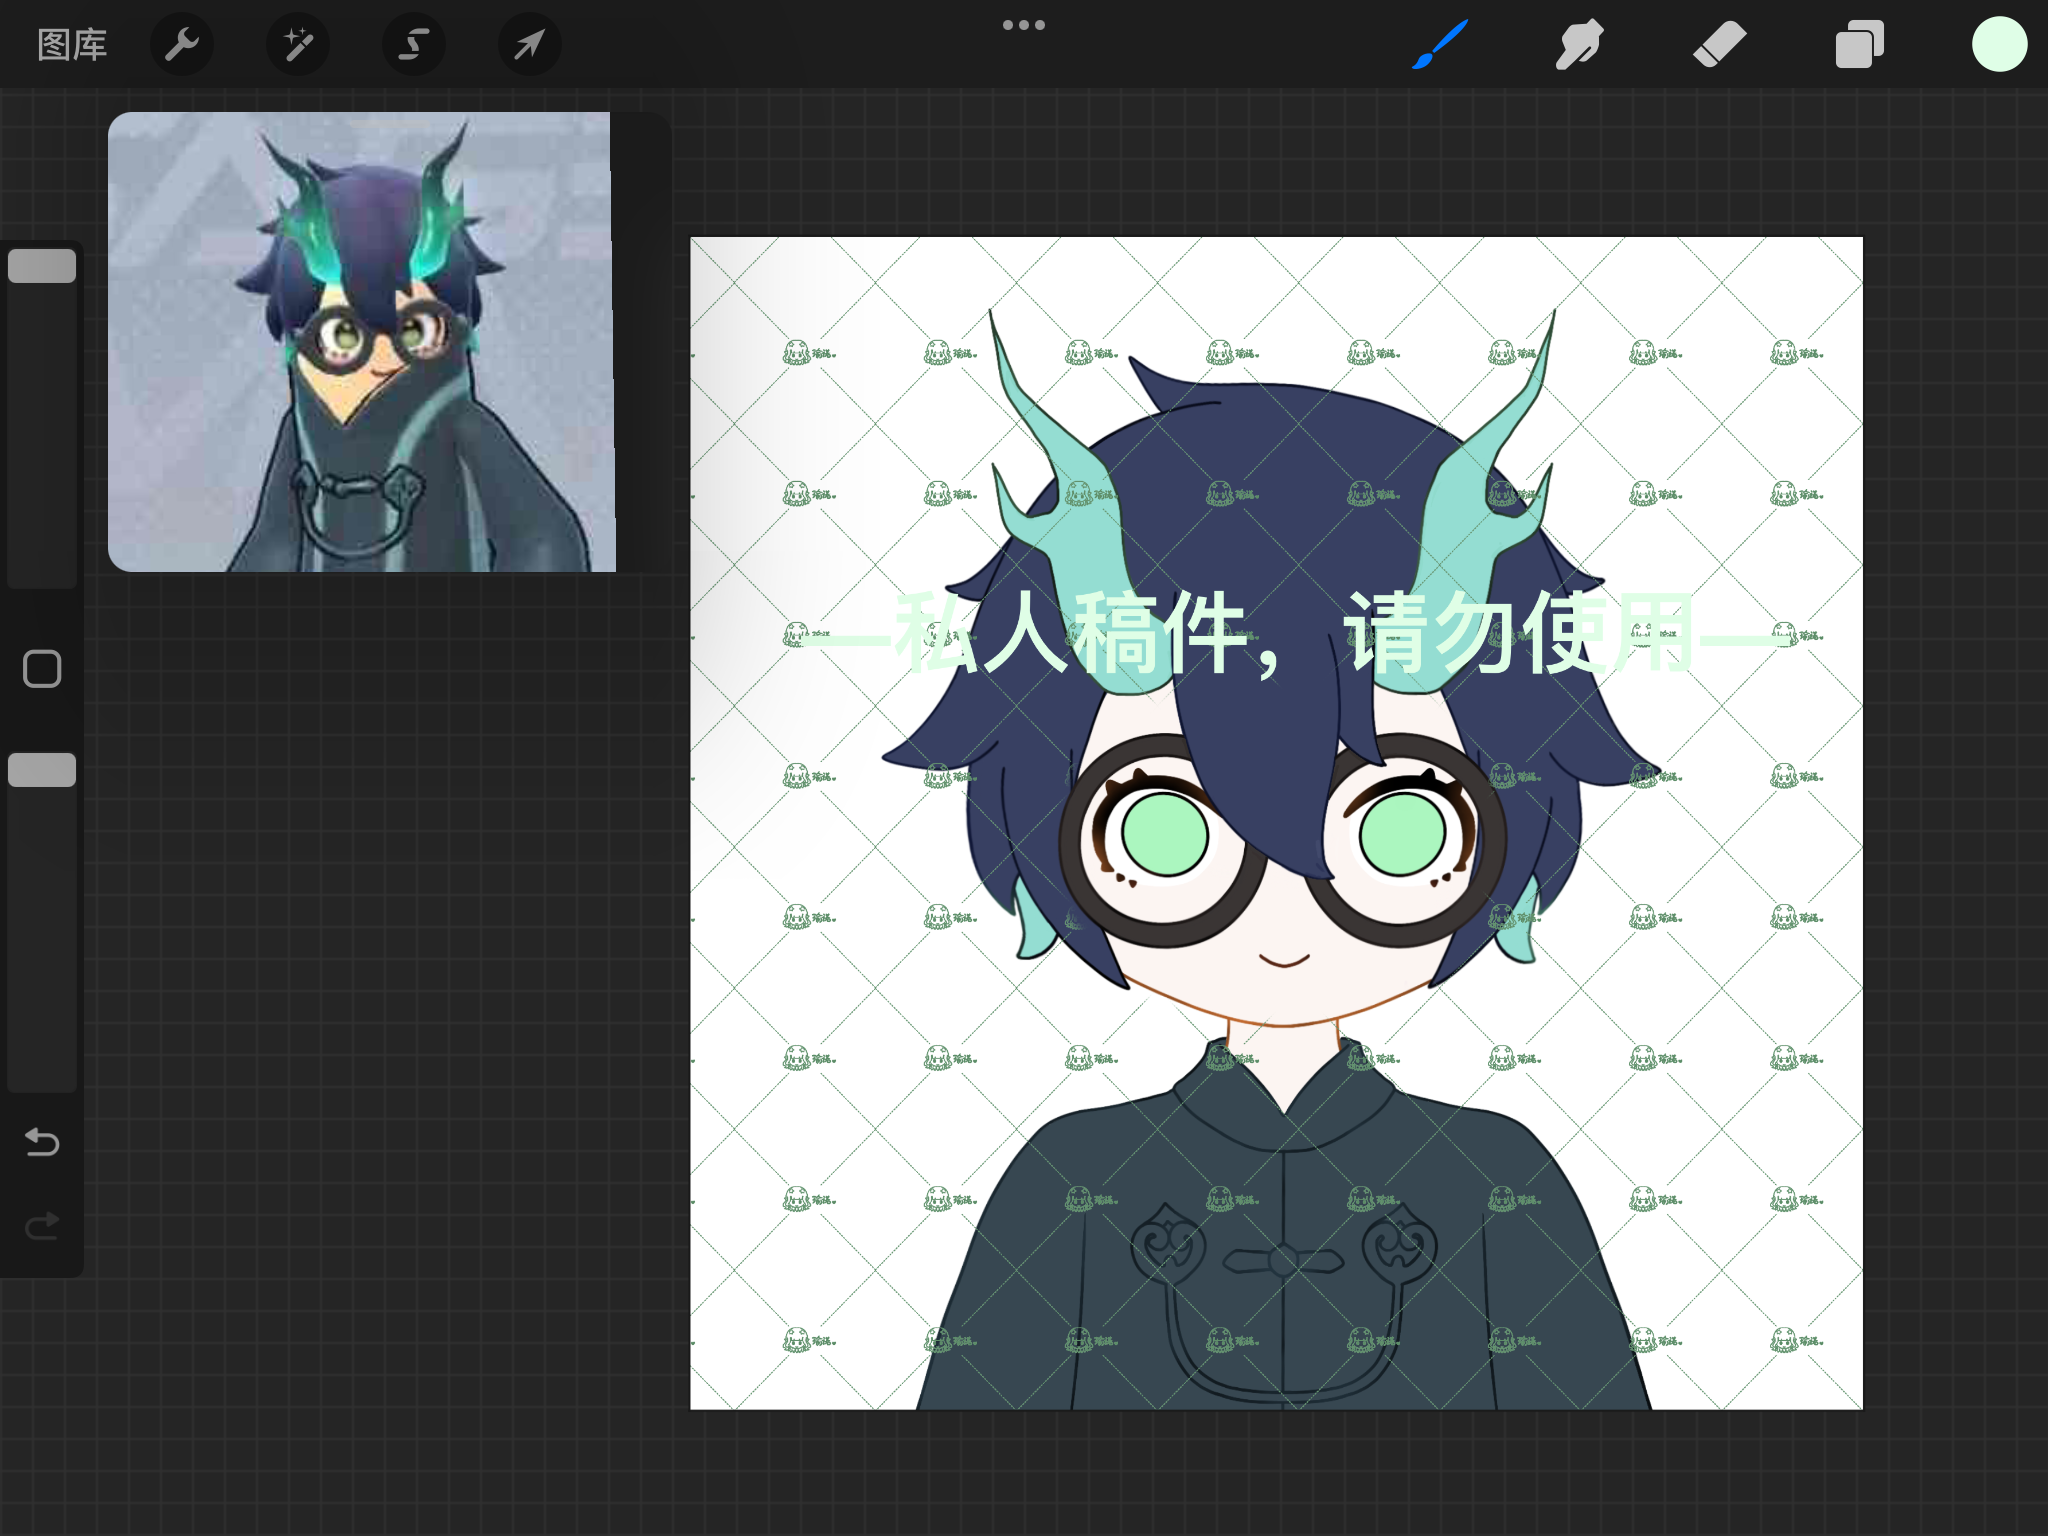Open the Selection S-shaped tool
Viewport: 2048px width, 1536px height.
[414, 45]
